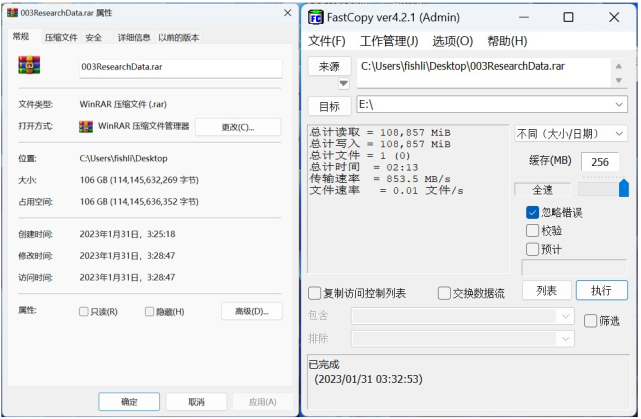Select the 常规 tab
Viewport: 641px width, 419px height.
coord(21,37)
